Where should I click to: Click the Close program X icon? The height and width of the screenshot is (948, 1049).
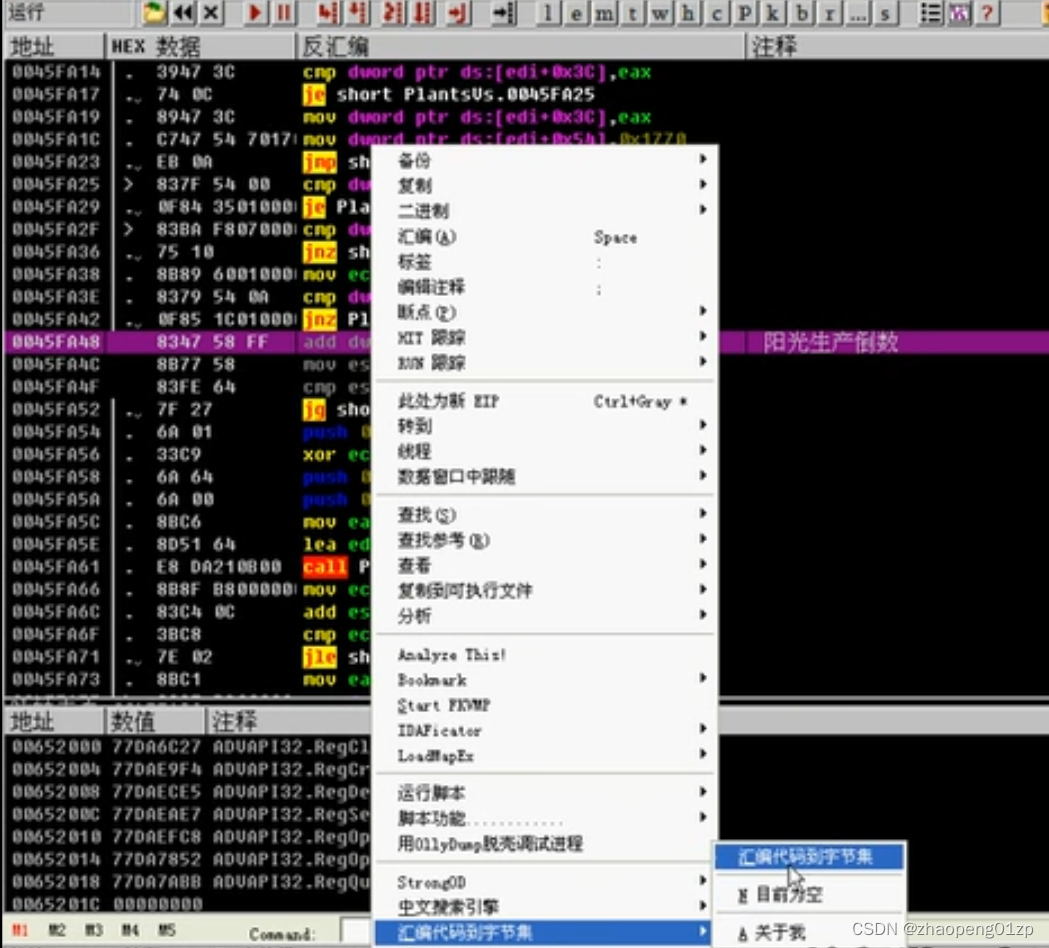pos(211,13)
